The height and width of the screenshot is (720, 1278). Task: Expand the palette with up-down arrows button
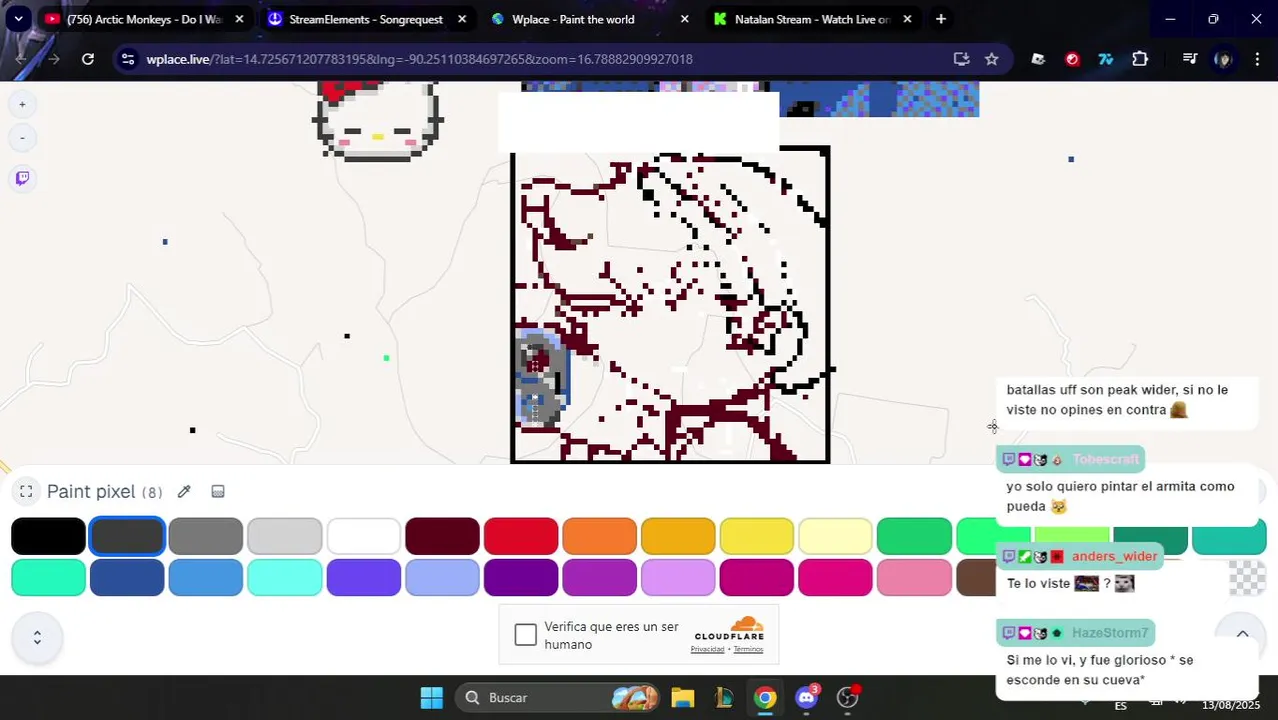click(x=37, y=637)
